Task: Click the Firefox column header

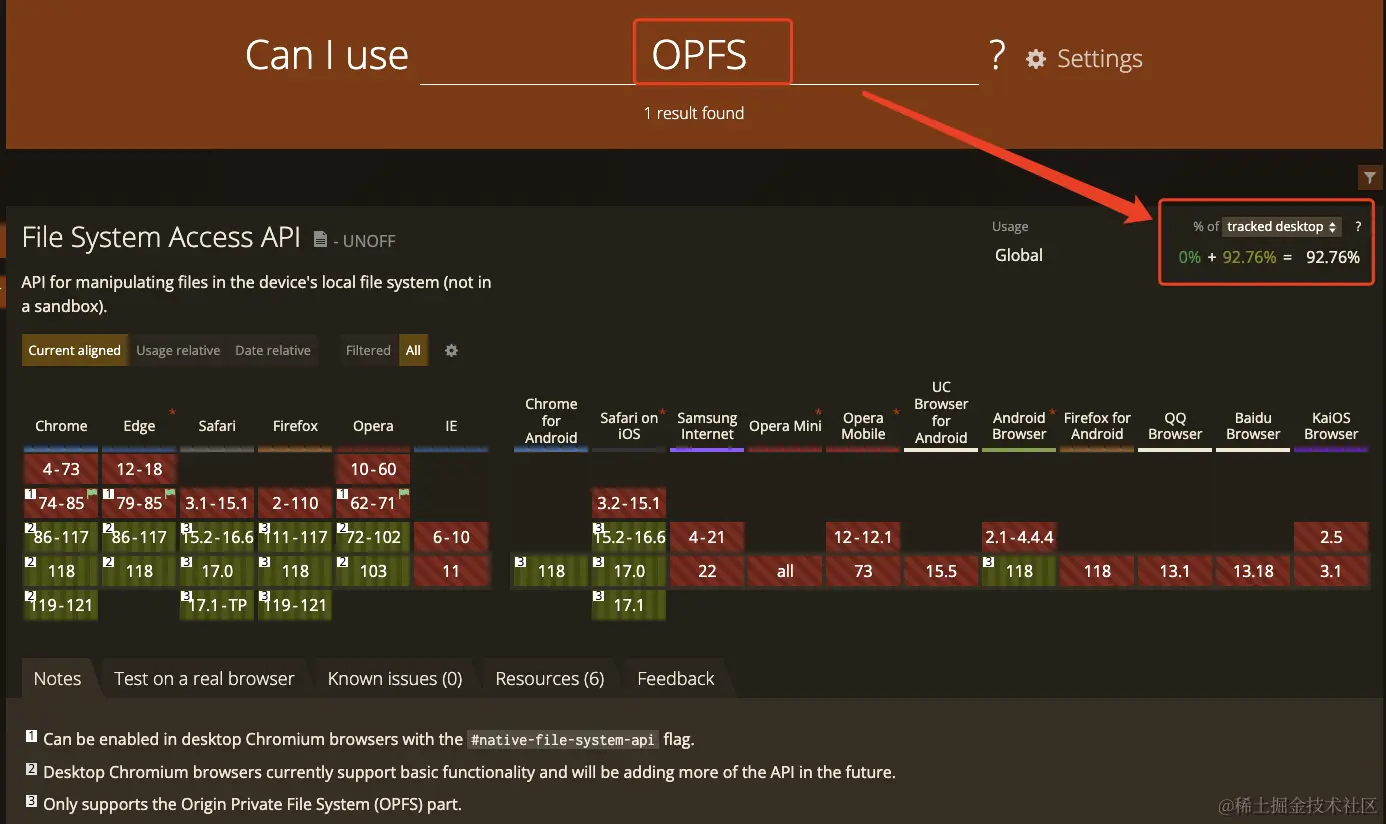Action: tap(295, 426)
